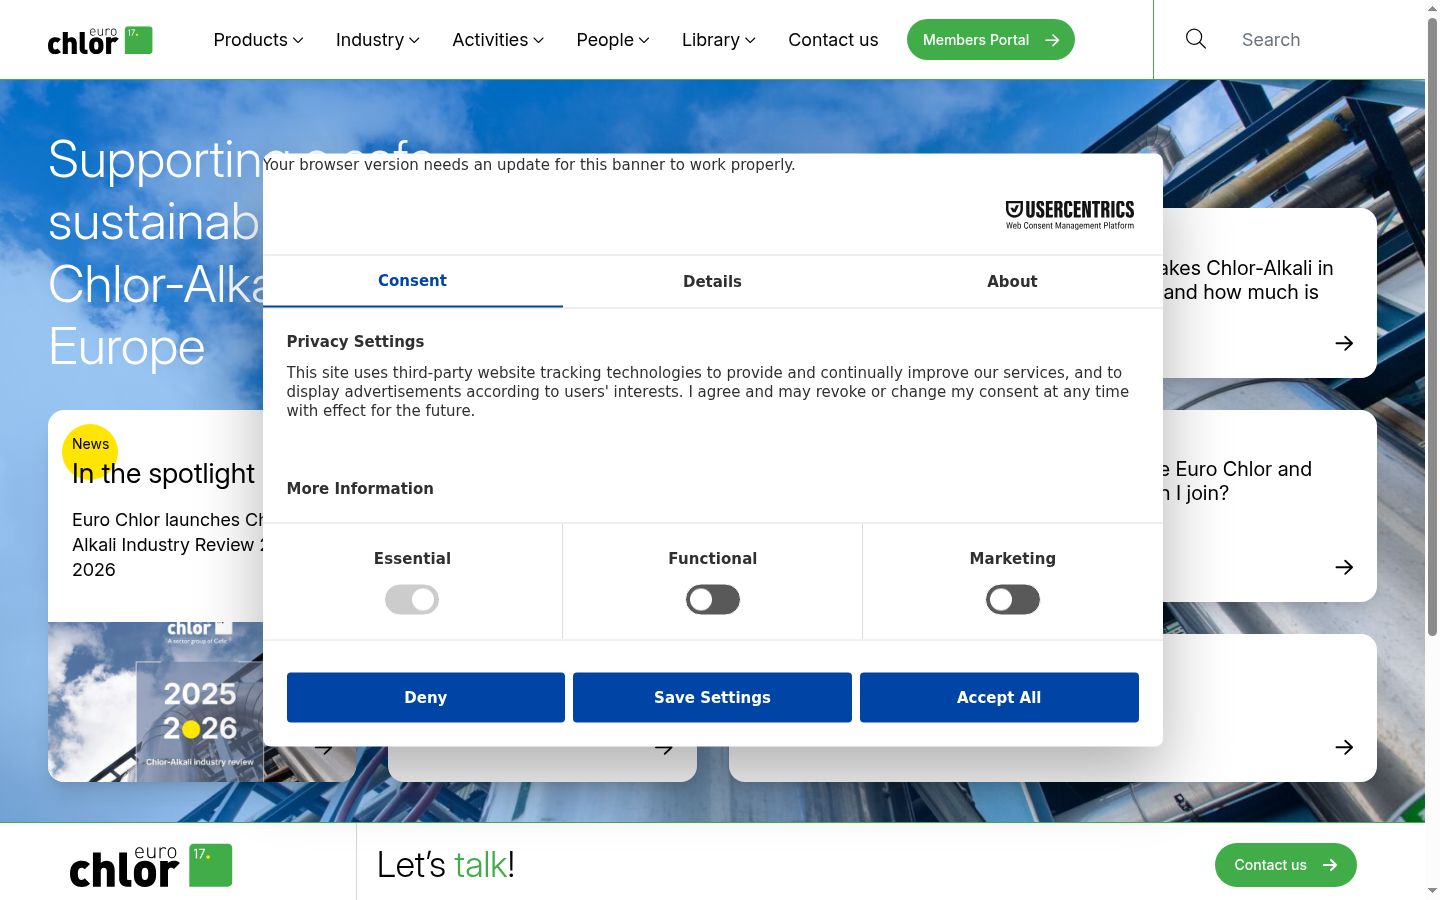Enable the Functional cookies switch
This screenshot has width=1440, height=900.
coord(713,600)
